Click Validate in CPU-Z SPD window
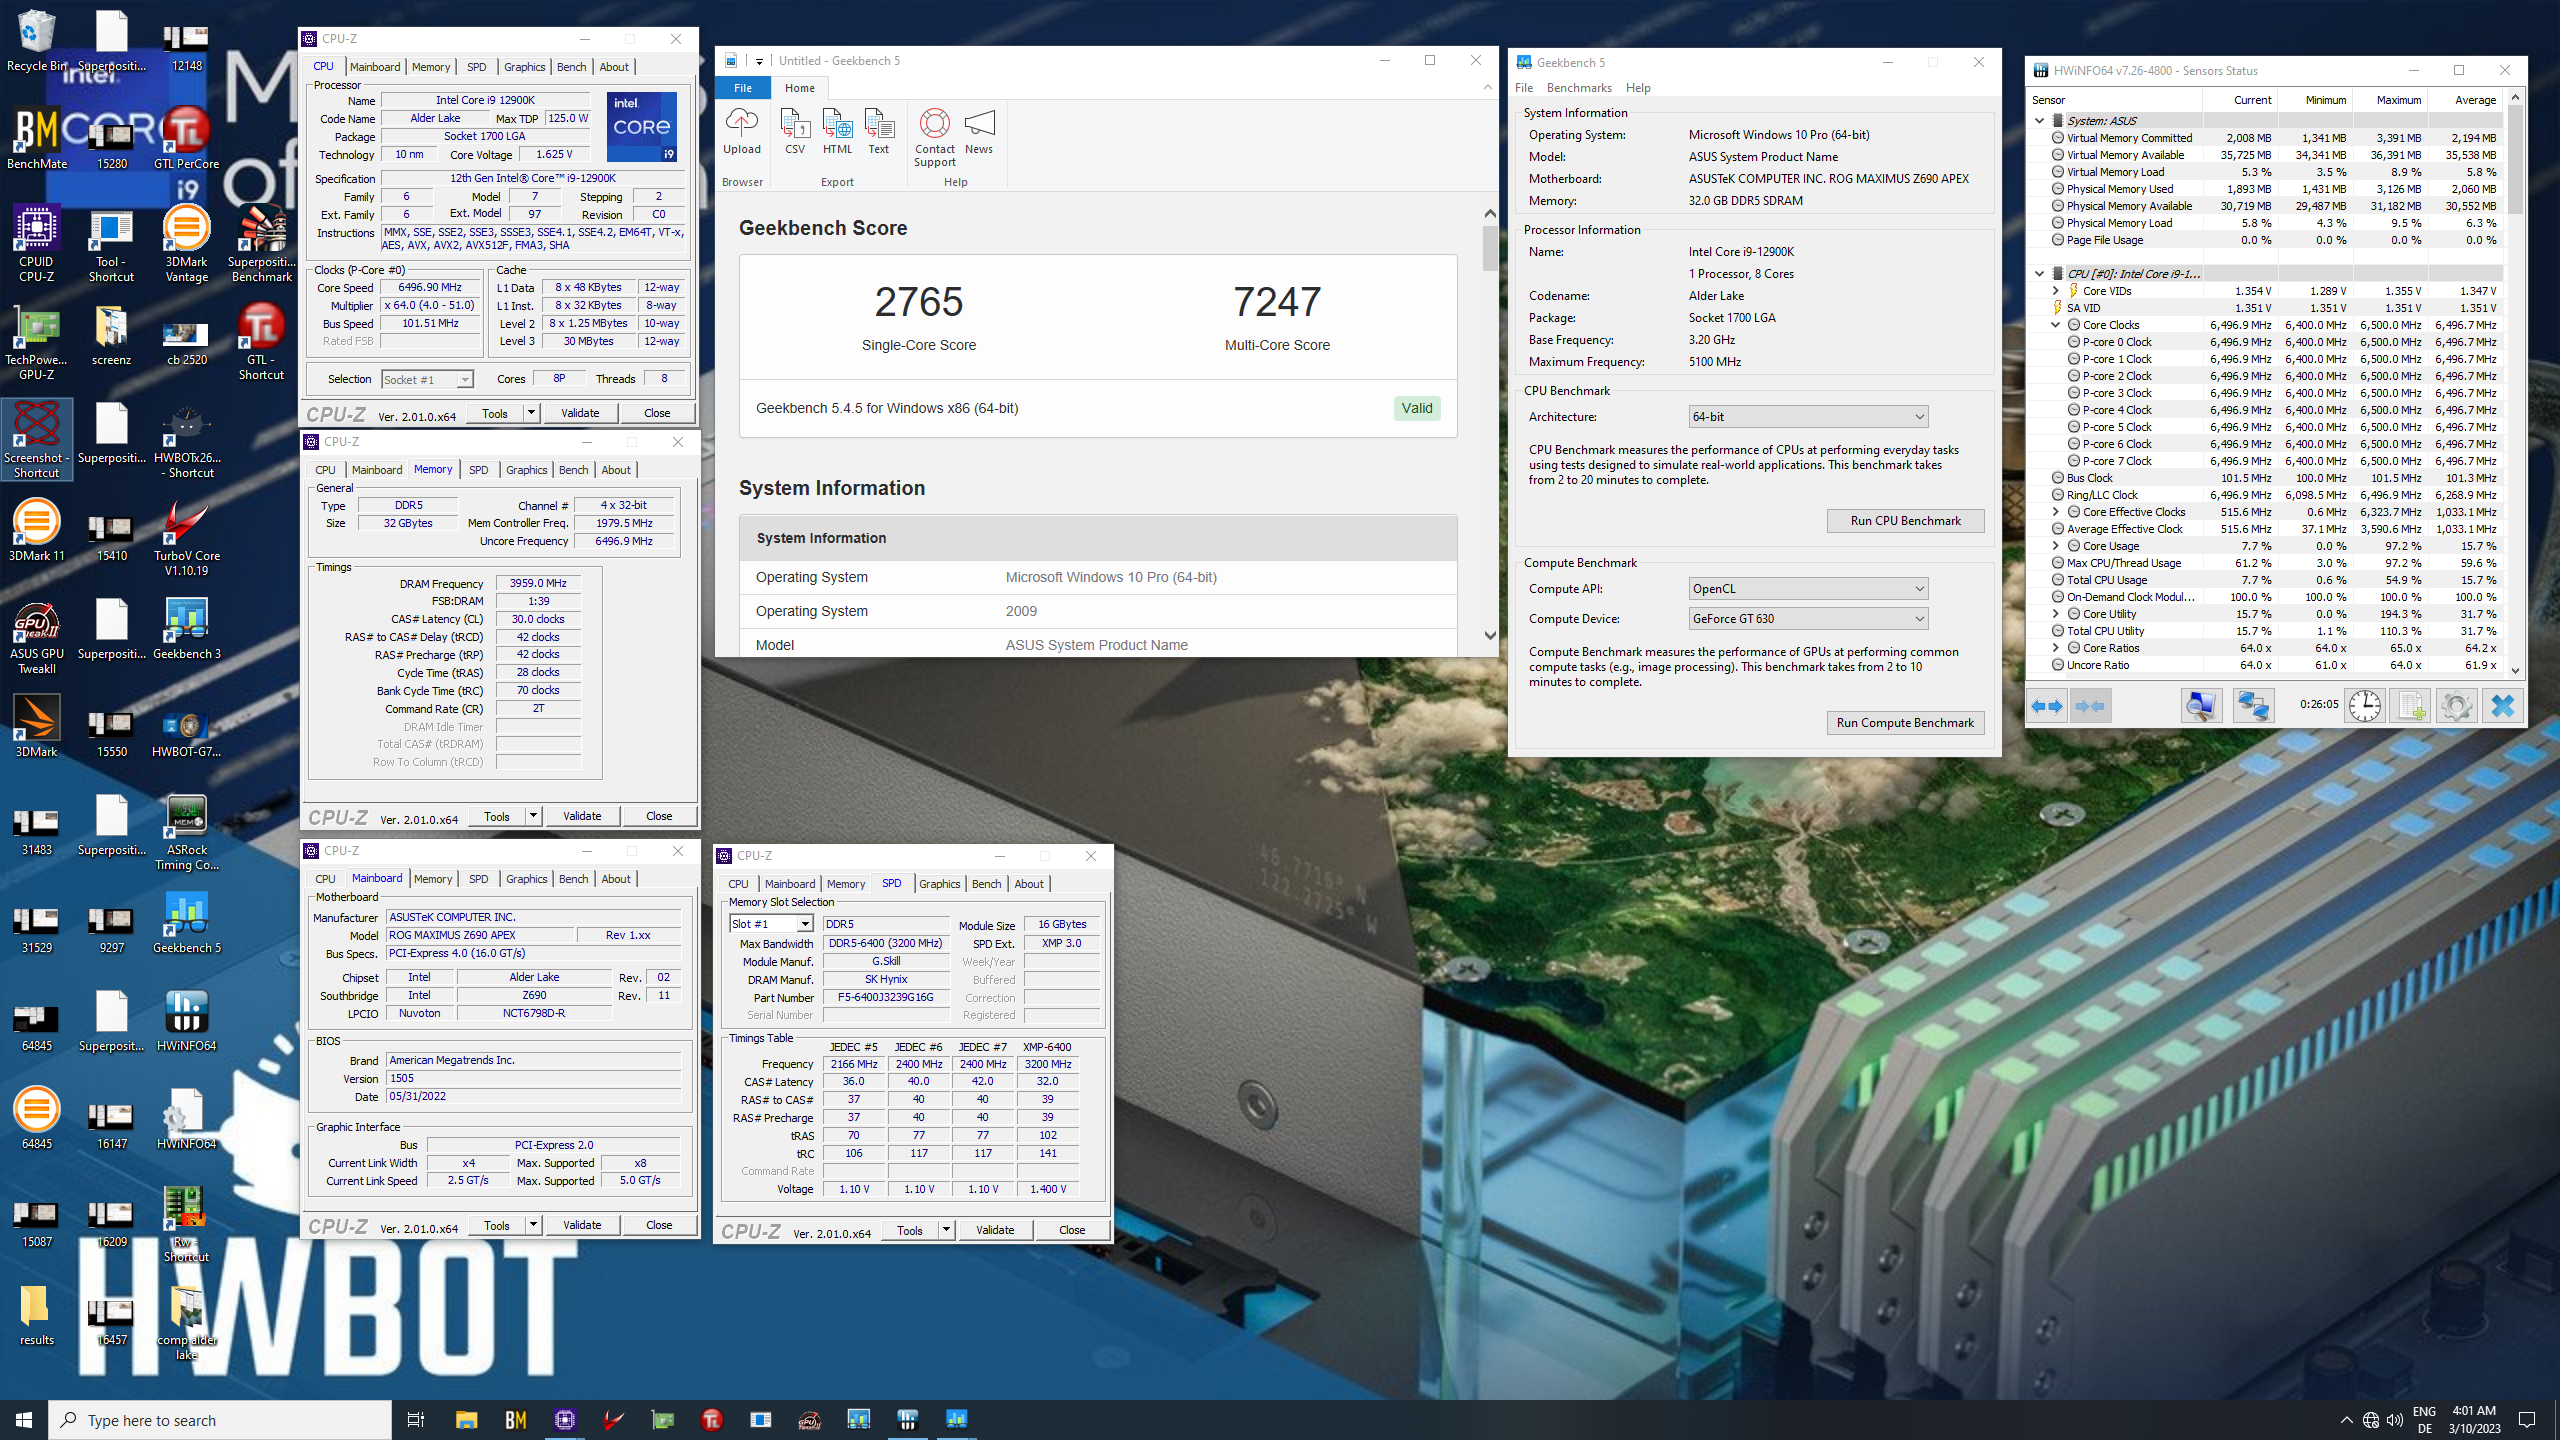2560x1440 pixels. pos(995,1230)
